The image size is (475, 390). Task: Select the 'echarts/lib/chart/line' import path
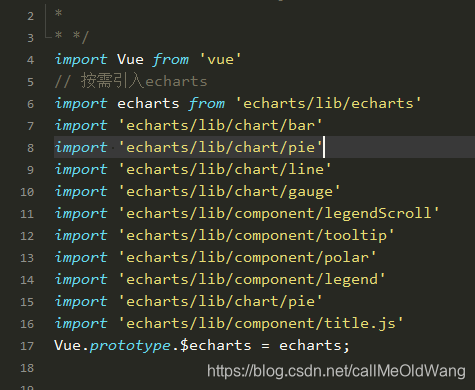point(225,170)
